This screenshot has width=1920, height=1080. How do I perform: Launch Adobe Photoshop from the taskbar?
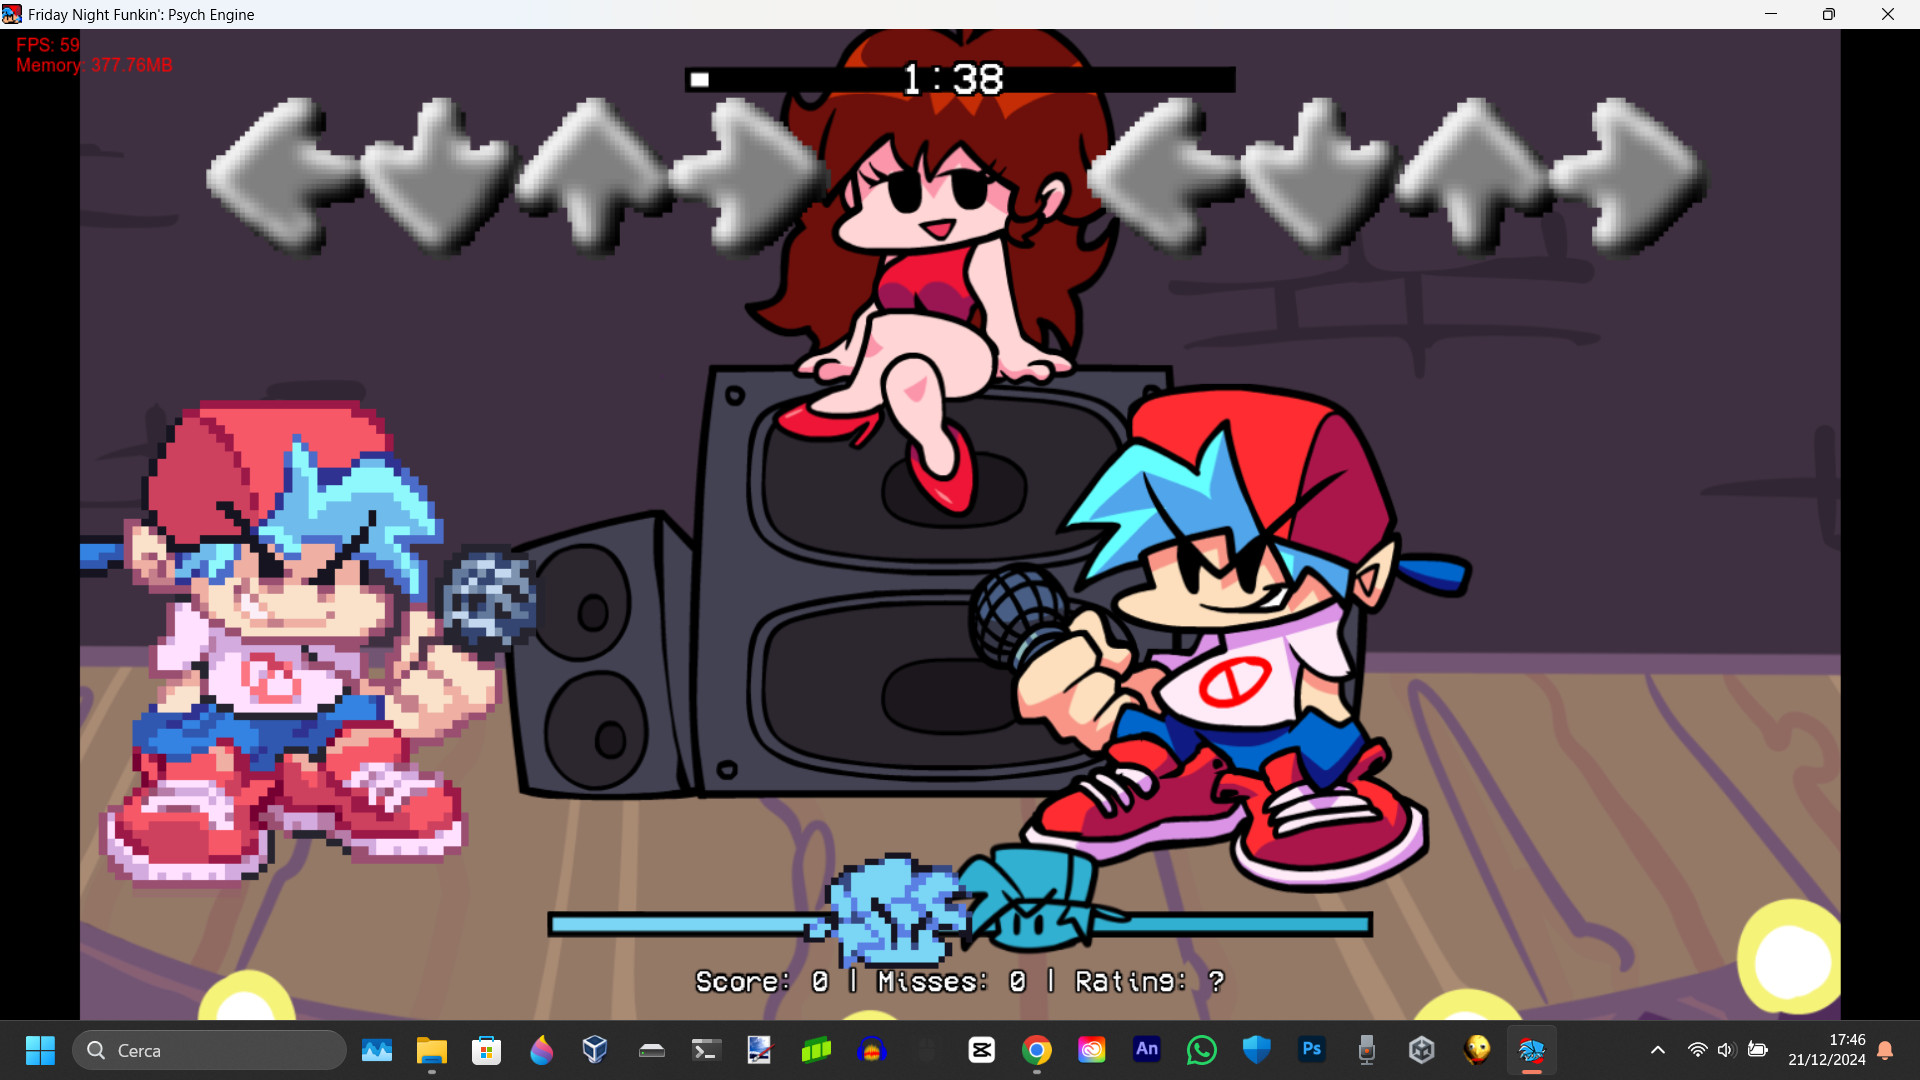[1312, 1050]
